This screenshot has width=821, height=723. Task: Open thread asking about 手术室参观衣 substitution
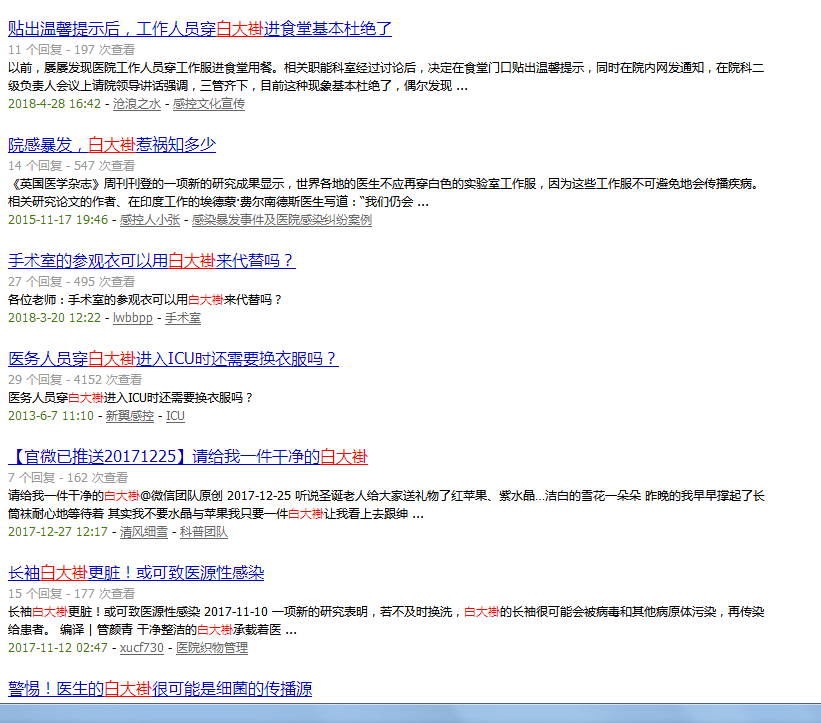(x=150, y=260)
